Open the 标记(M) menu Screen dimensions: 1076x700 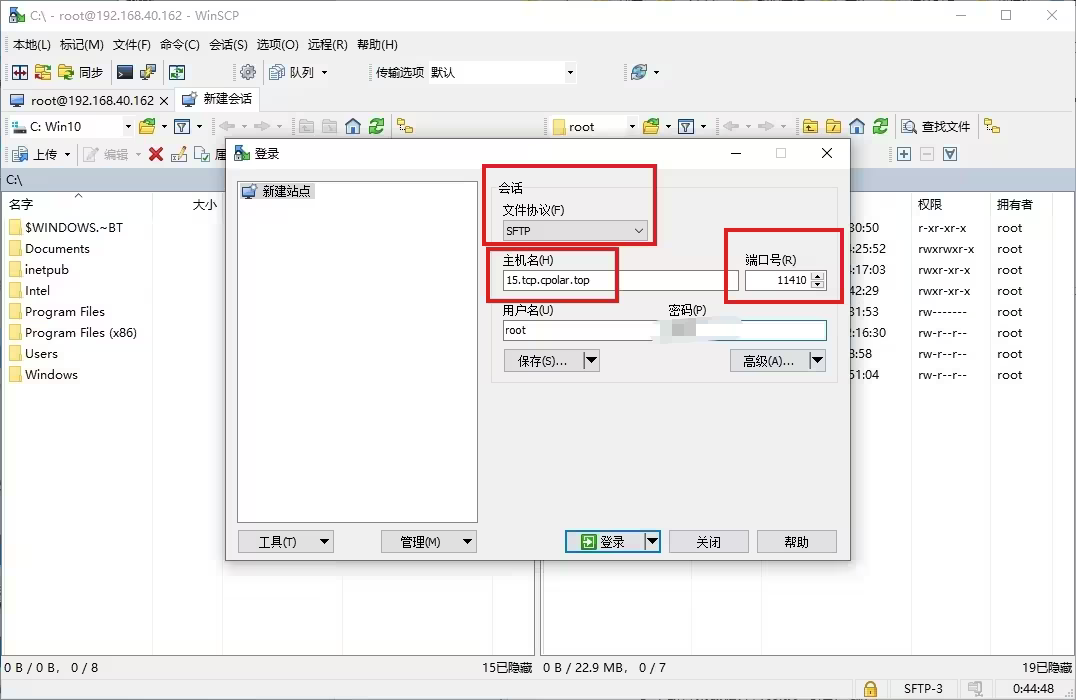tap(82, 45)
